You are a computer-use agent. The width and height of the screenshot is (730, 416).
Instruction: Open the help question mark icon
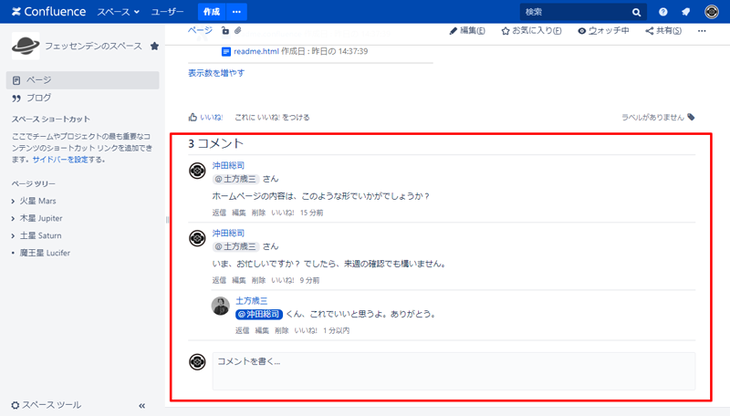663,12
